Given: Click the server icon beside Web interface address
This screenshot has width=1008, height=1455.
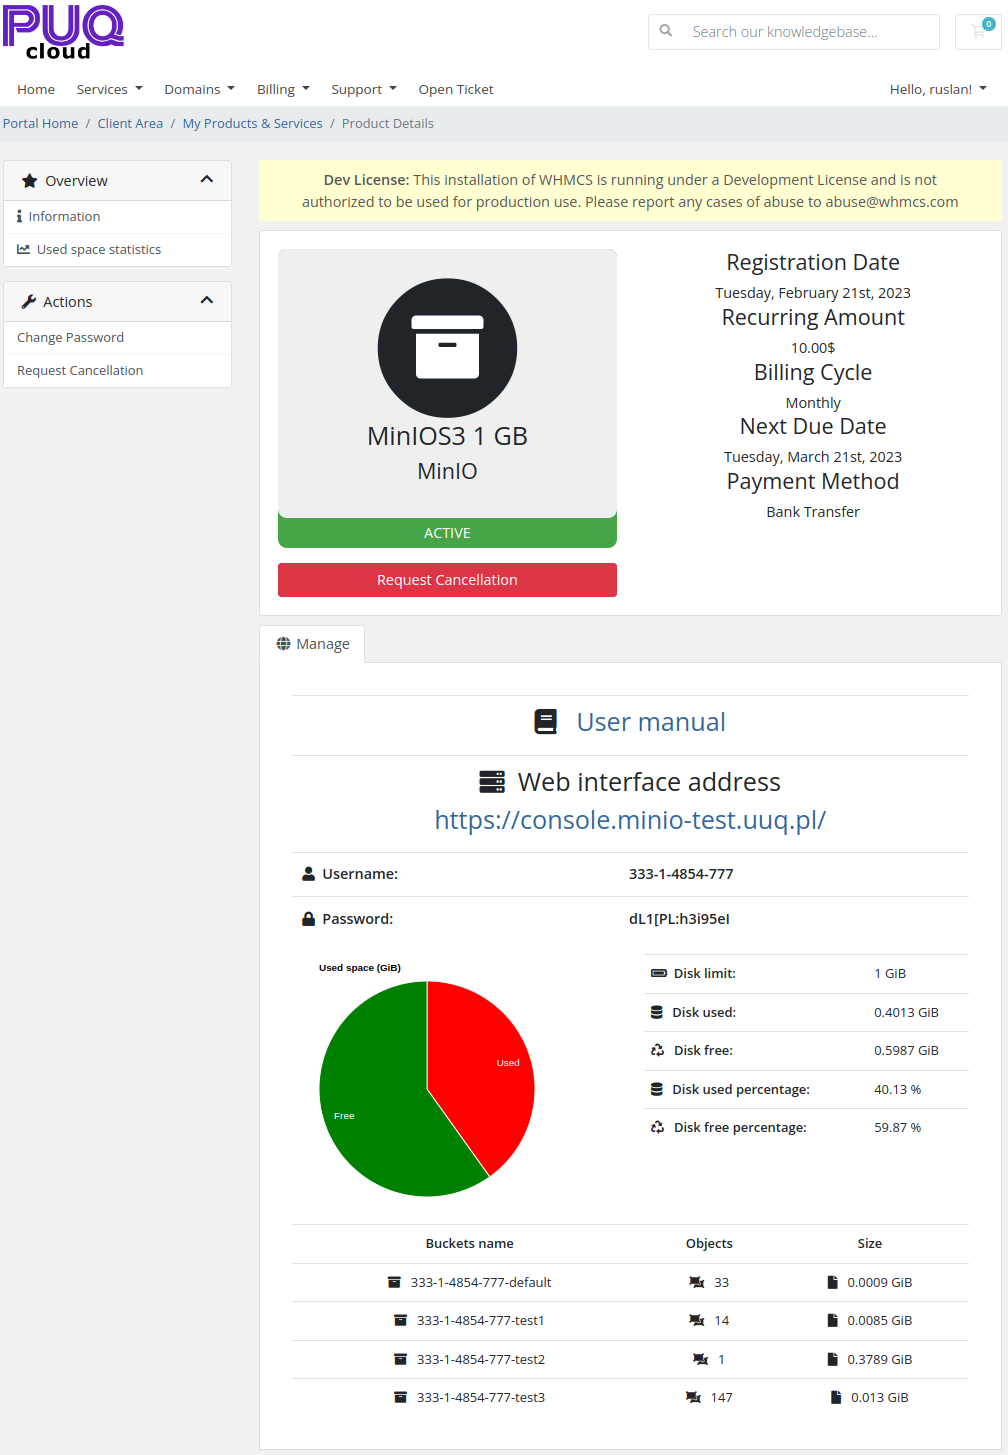Looking at the screenshot, I should point(492,782).
